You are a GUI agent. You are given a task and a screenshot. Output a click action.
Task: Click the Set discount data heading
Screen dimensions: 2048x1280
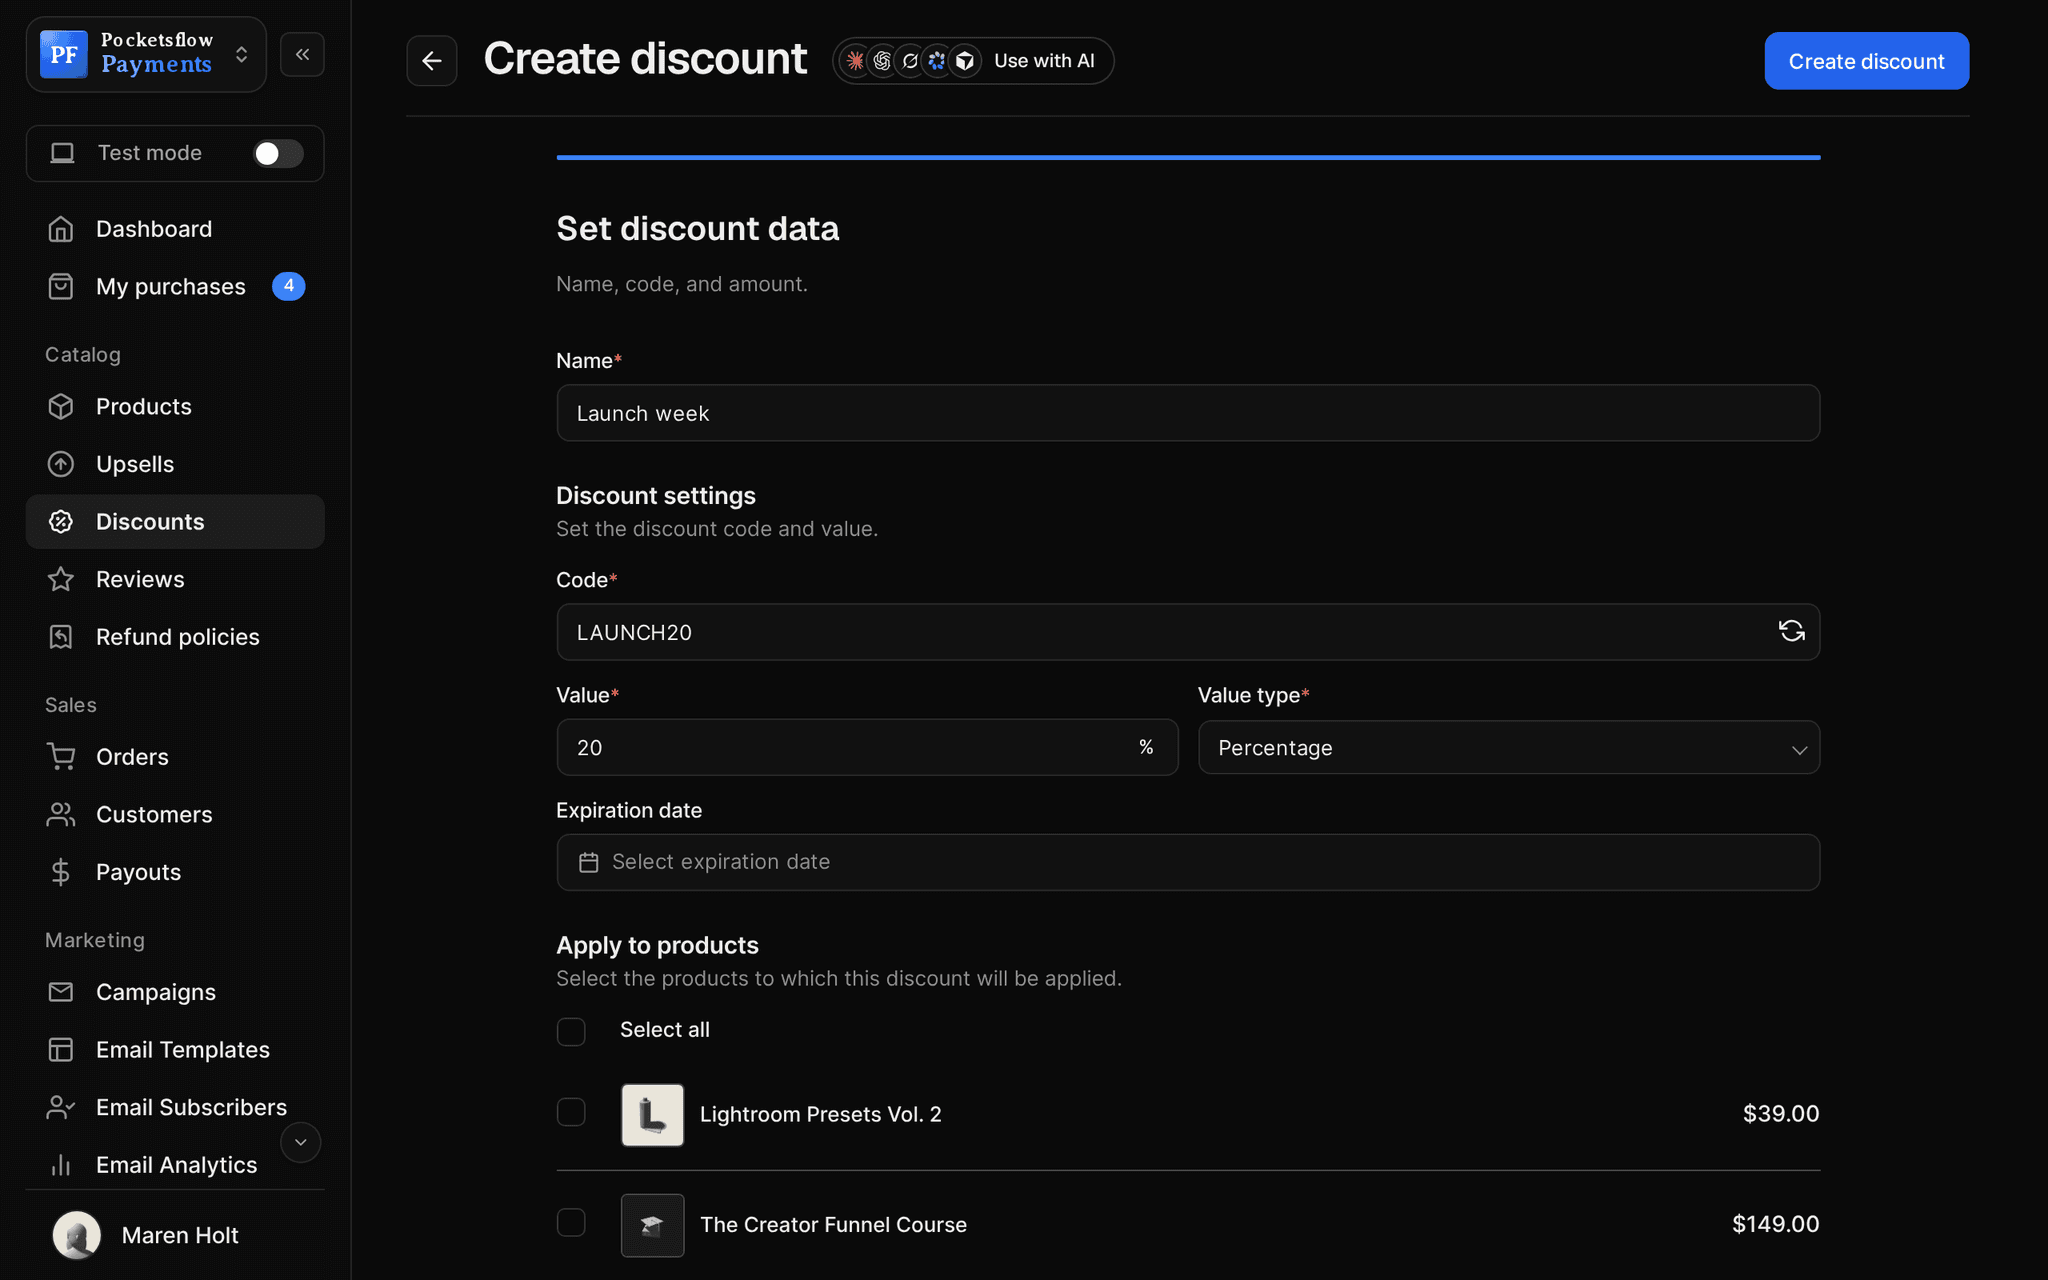[697, 229]
